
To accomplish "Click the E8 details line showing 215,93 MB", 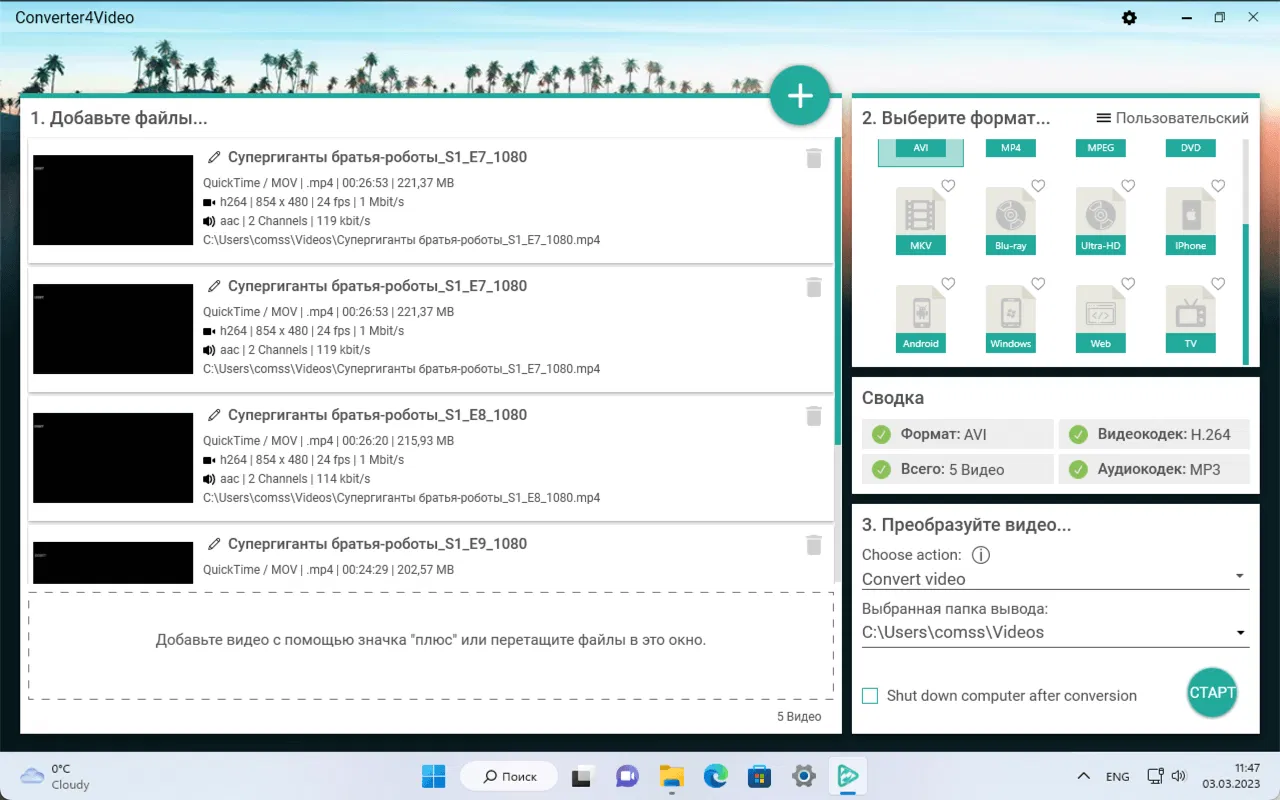I will pos(329,441).
